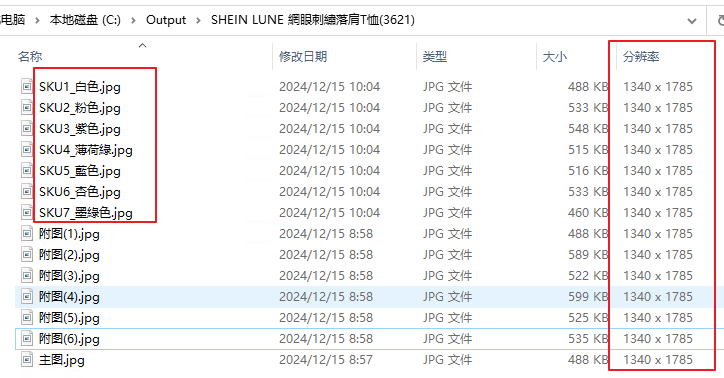The width and height of the screenshot is (724, 378).
Task: Click the JPG file icon of 附图(6).jpg
Action: click(27, 338)
